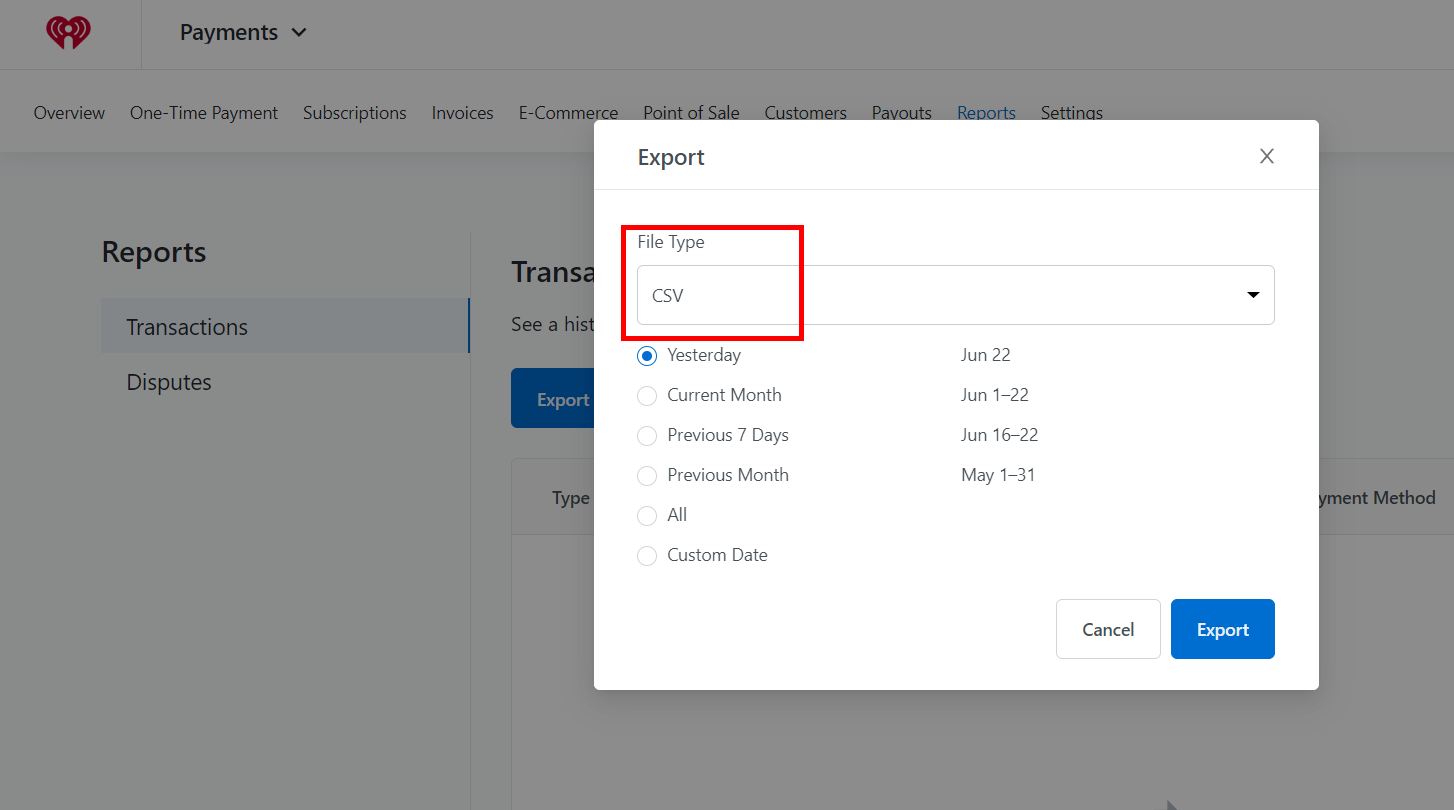Open the Subscriptions tab

click(x=355, y=113)
